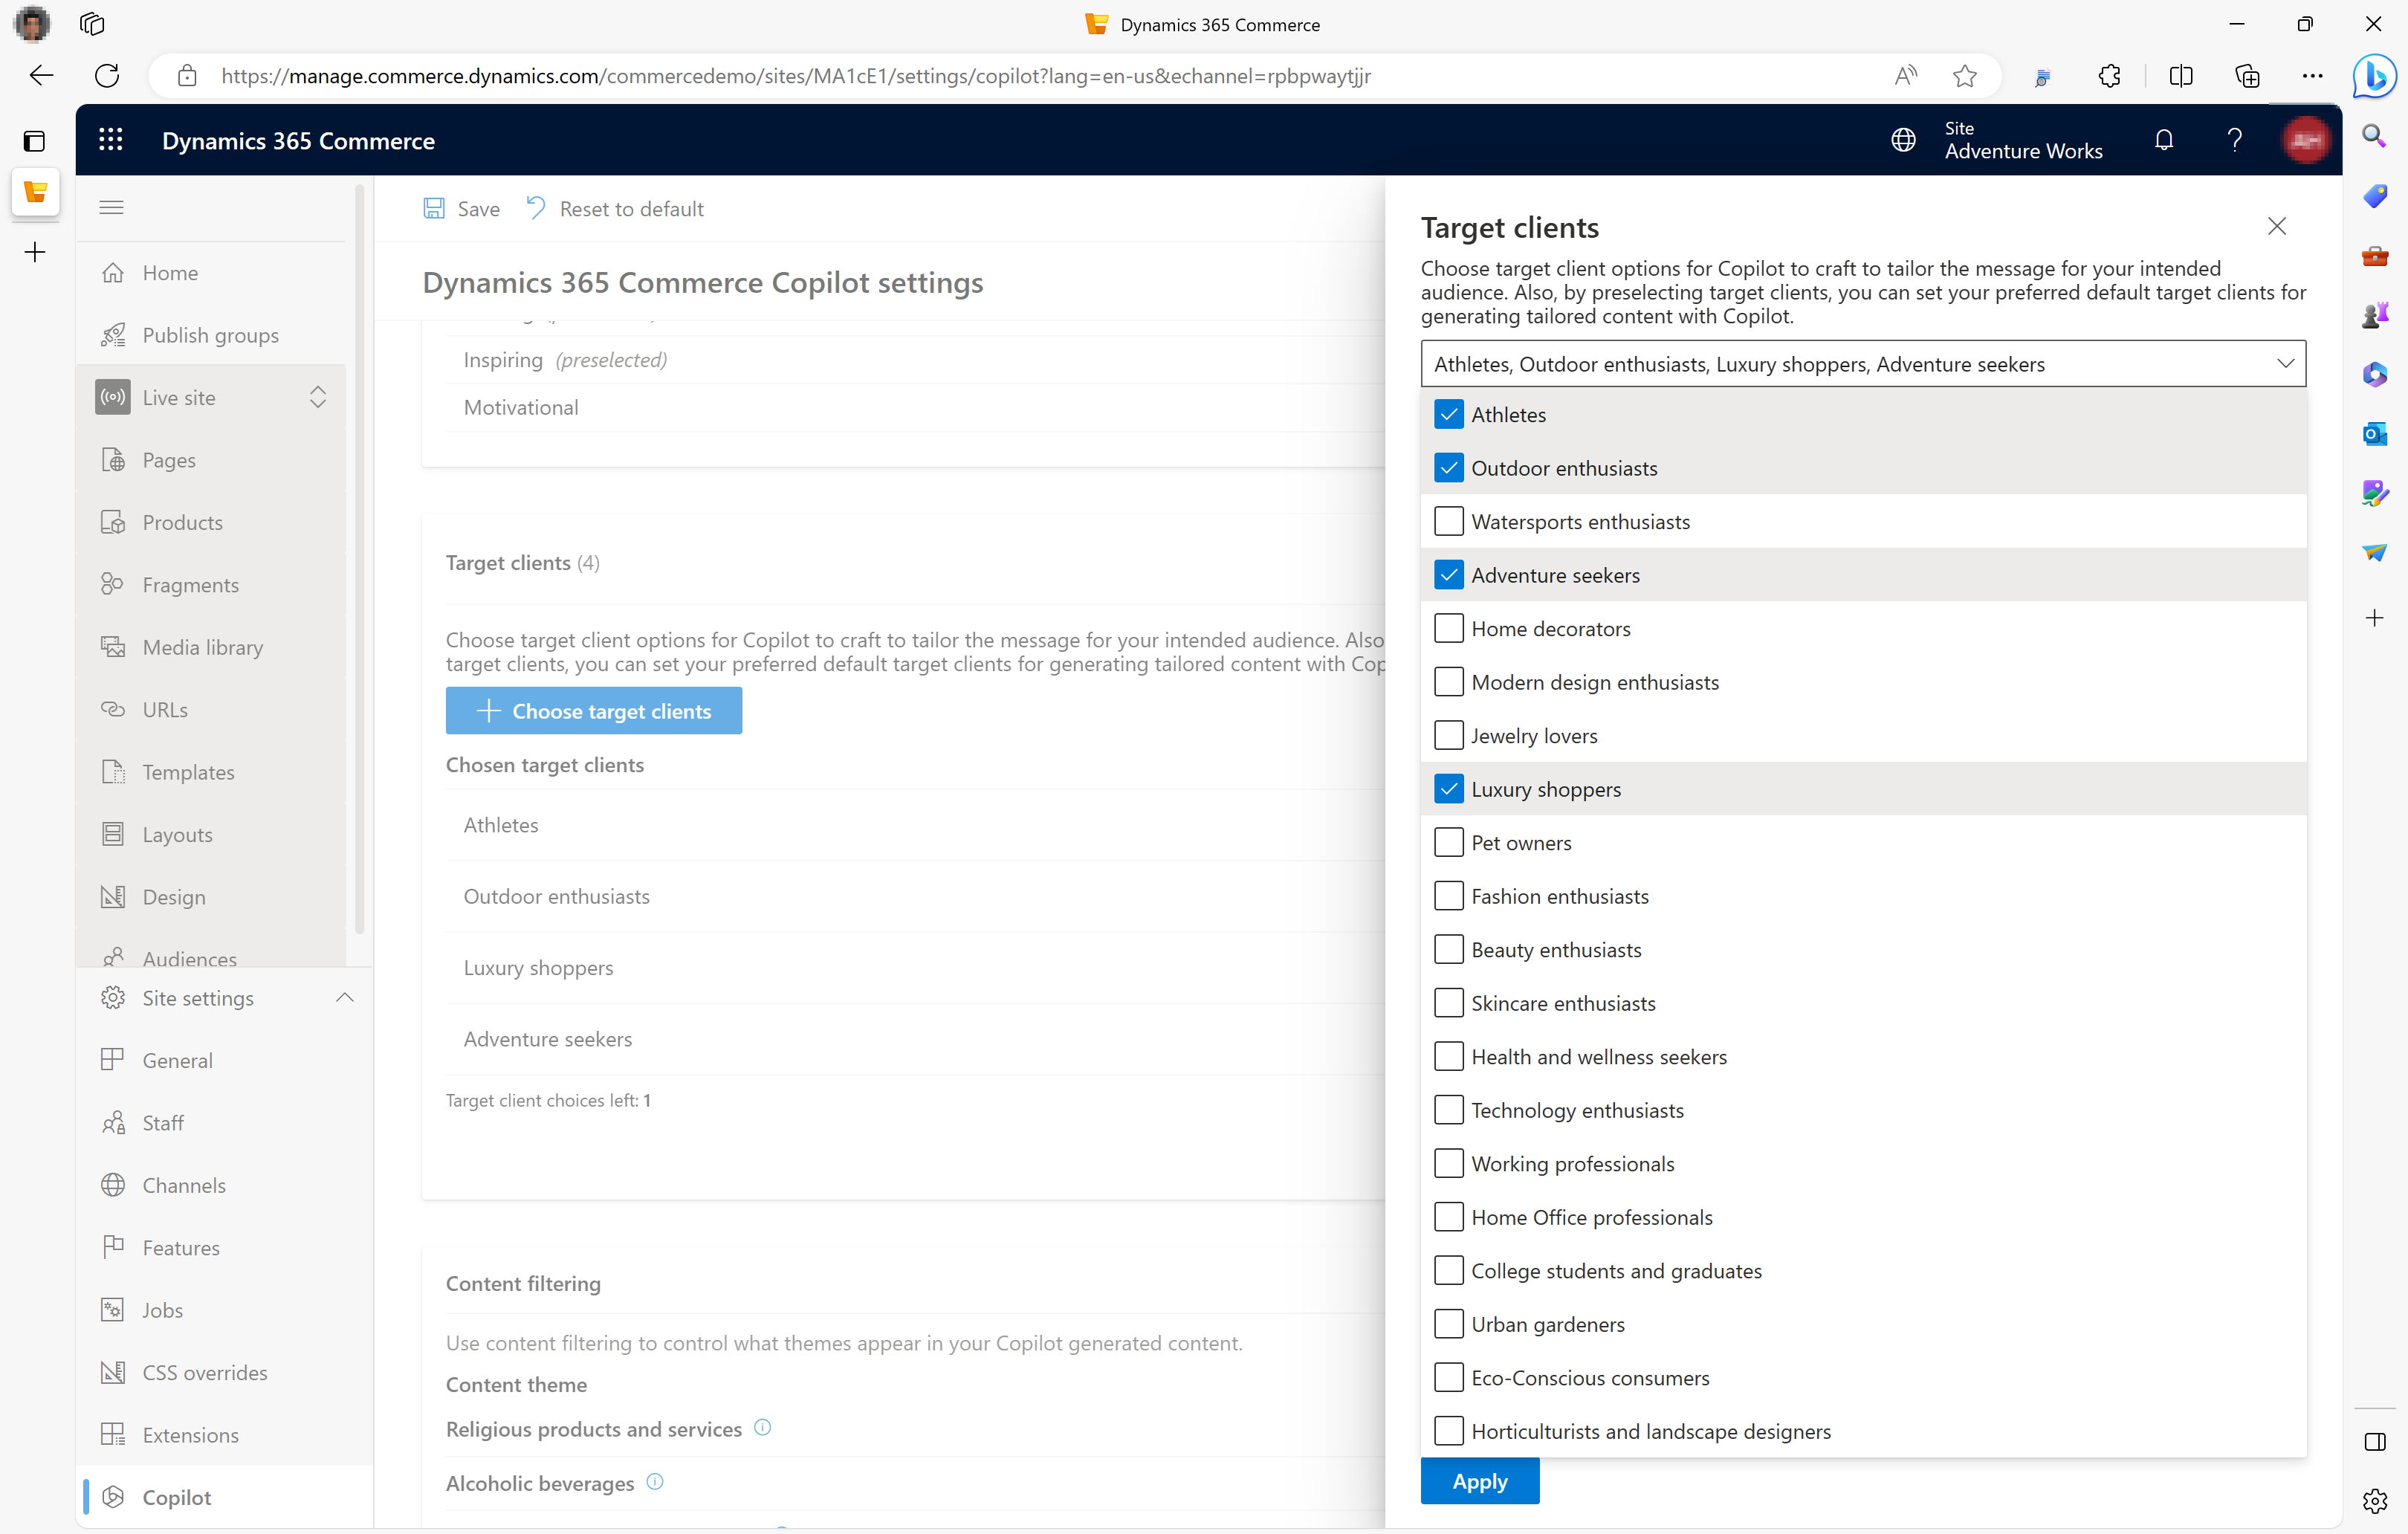2408x1534 pixels.
Task: Click the Apply button
Action: point(1481,1480)
